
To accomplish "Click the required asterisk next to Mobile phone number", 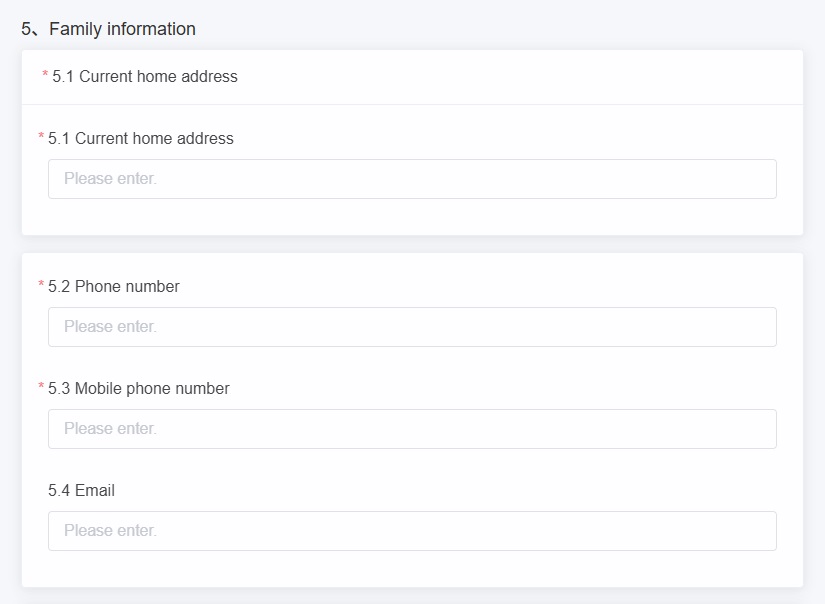I will point(41,386).
